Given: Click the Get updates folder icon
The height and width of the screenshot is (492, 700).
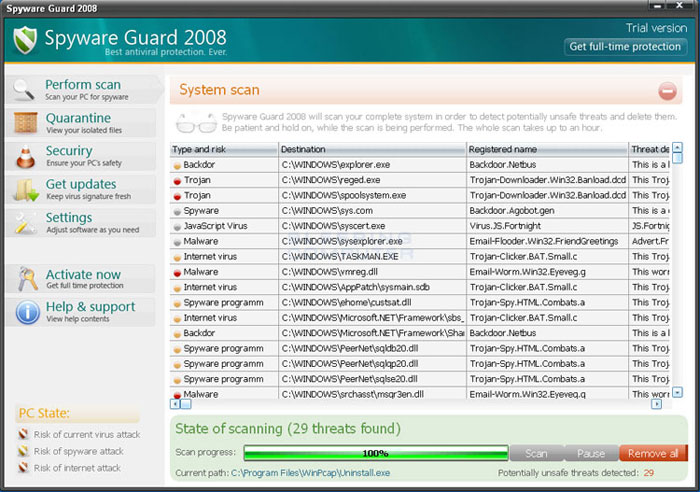Looking at the screenshot, I should pos(26,190).
